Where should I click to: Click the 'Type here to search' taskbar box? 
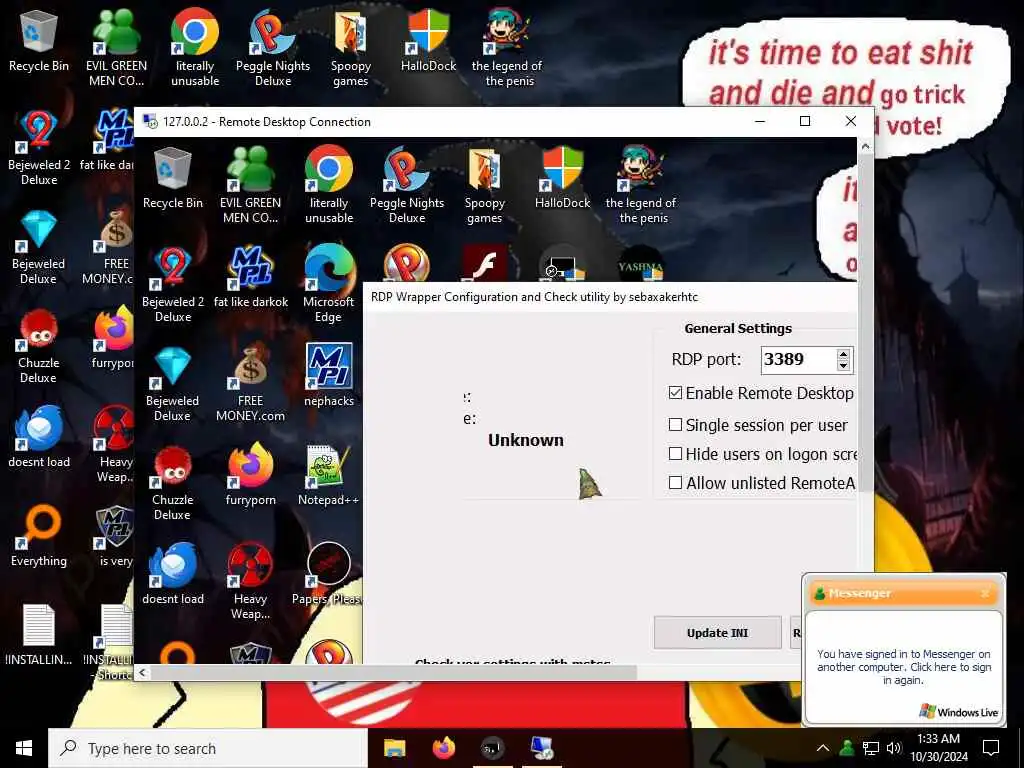tap(208, 748)
